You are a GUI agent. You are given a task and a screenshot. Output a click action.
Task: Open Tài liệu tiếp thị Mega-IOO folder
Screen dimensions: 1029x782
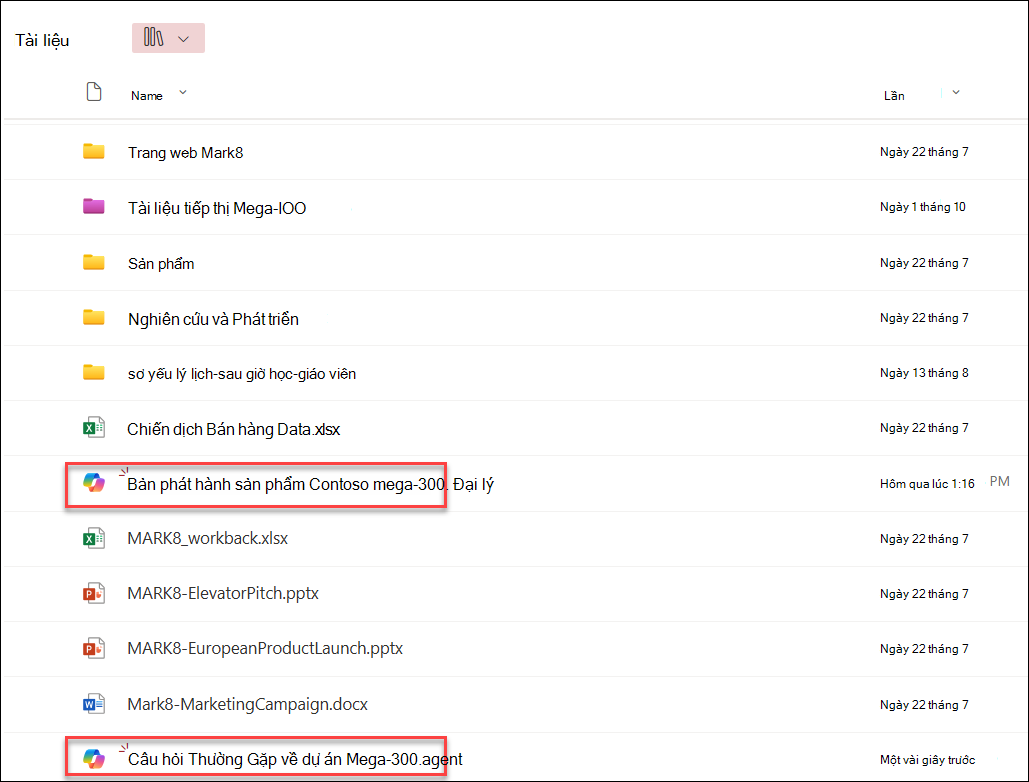217,209
